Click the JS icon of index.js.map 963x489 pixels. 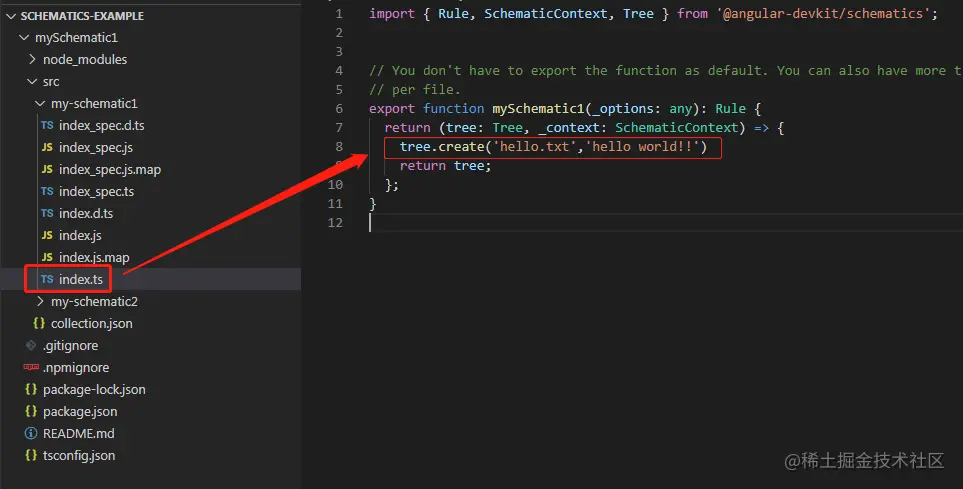[47, 257]
